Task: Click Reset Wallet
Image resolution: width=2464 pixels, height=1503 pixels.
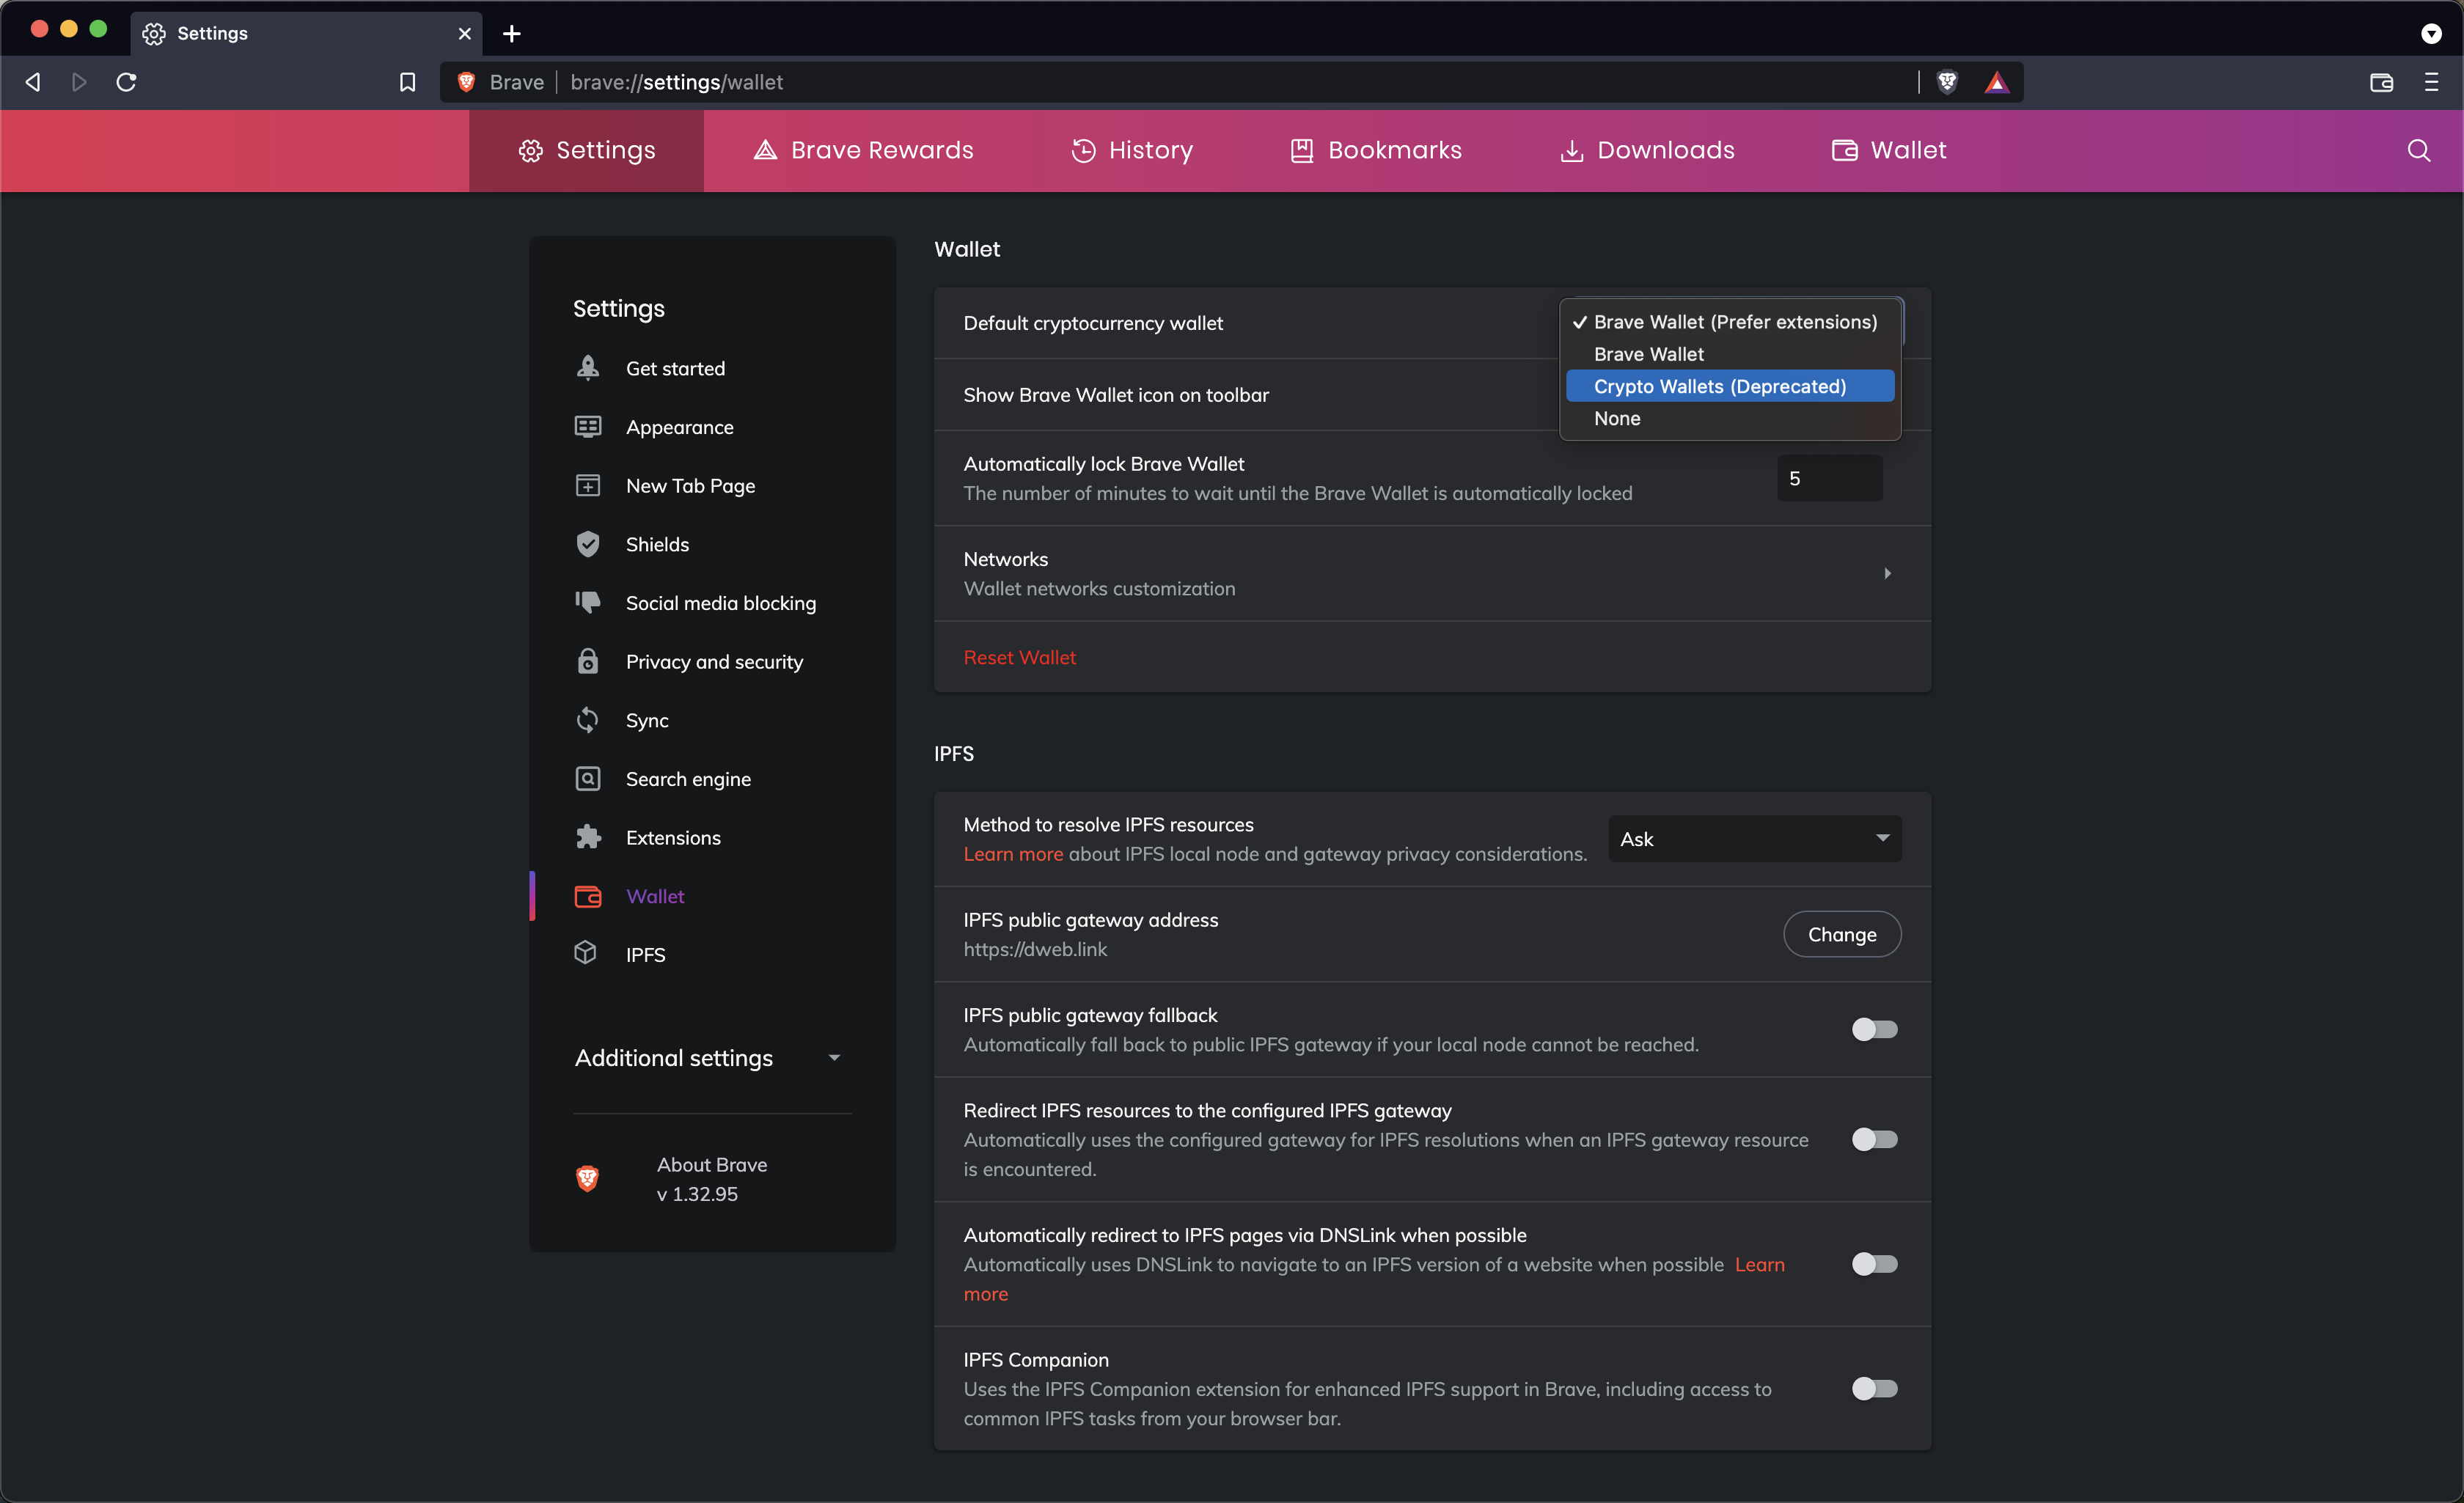Action: (1019, 657)
